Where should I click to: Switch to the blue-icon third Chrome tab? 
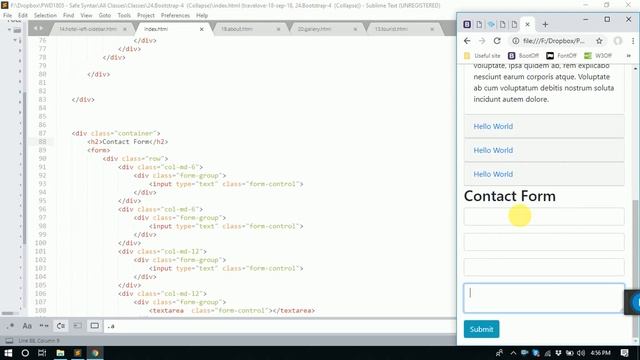pyautogui.click(x=491, y=24)
